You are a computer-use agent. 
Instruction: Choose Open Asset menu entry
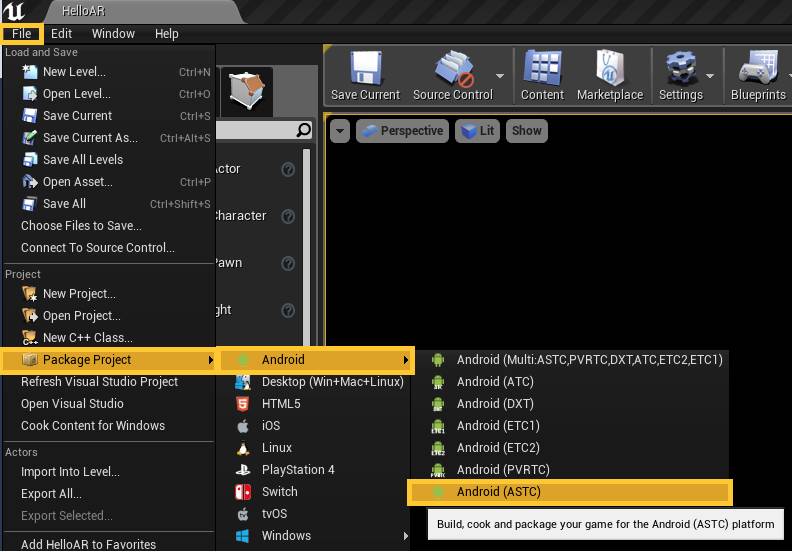[x=108, y=182]
